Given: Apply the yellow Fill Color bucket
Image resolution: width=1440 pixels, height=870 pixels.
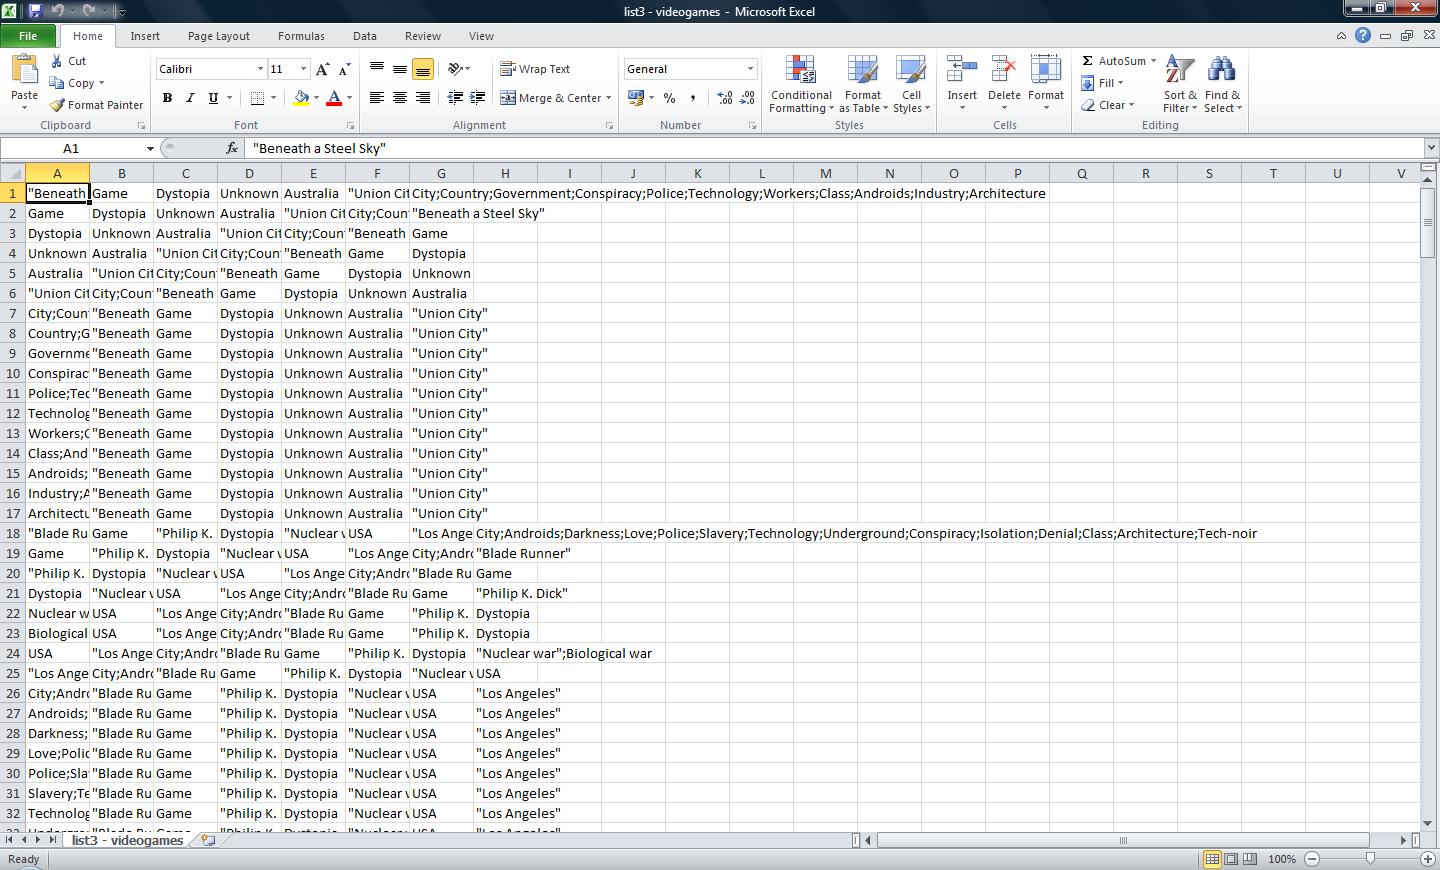Looking at the screenshot, I should click(301, 98).
